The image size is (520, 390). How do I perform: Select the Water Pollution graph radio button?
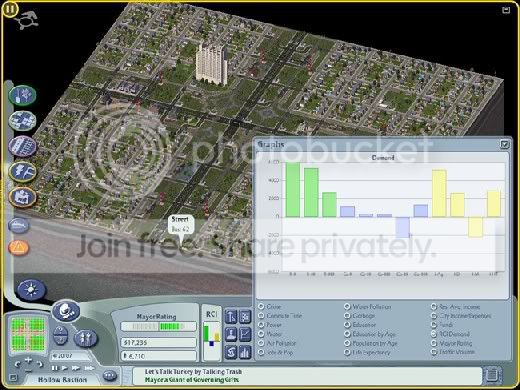click(347, 306)
